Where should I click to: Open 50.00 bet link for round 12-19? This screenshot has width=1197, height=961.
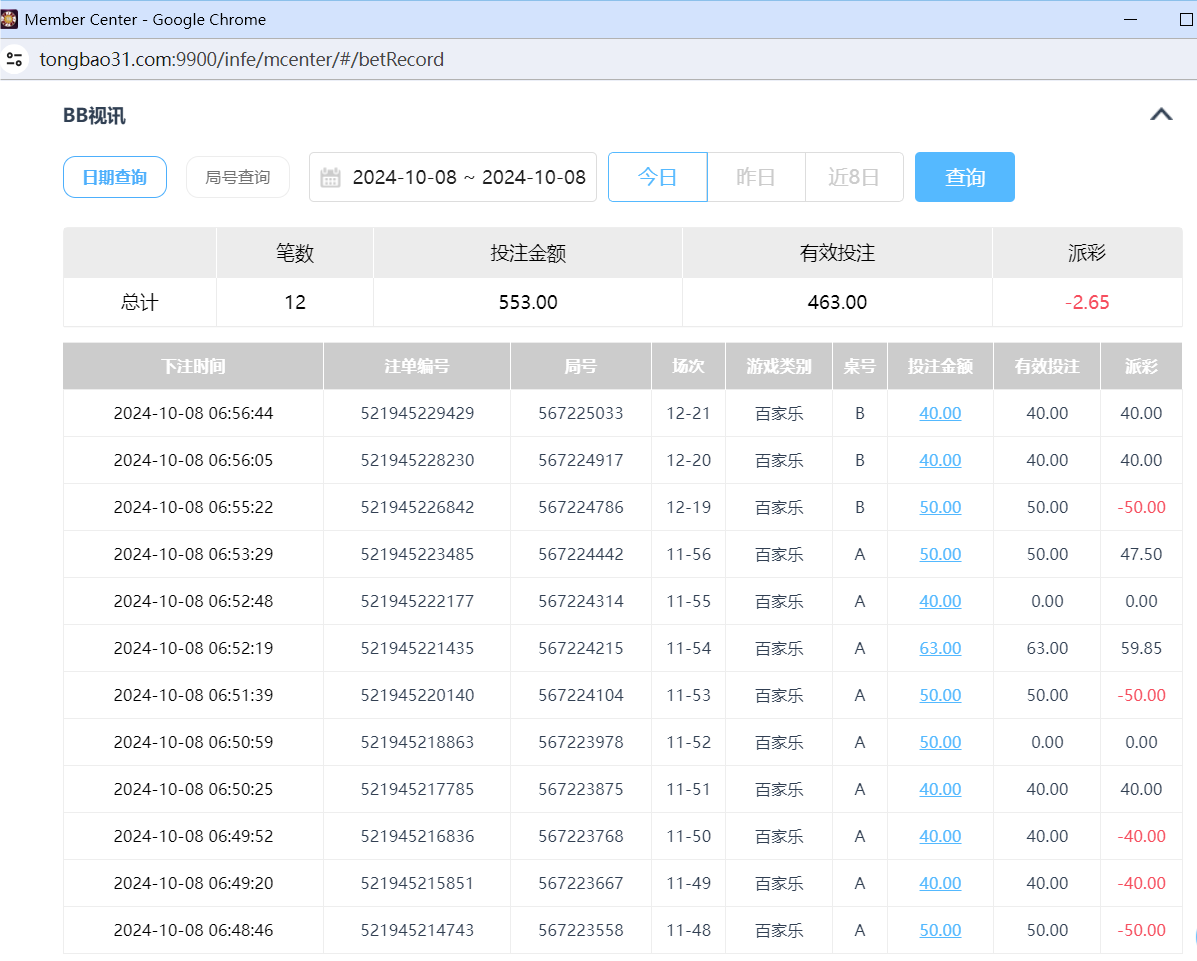point(940,507)
